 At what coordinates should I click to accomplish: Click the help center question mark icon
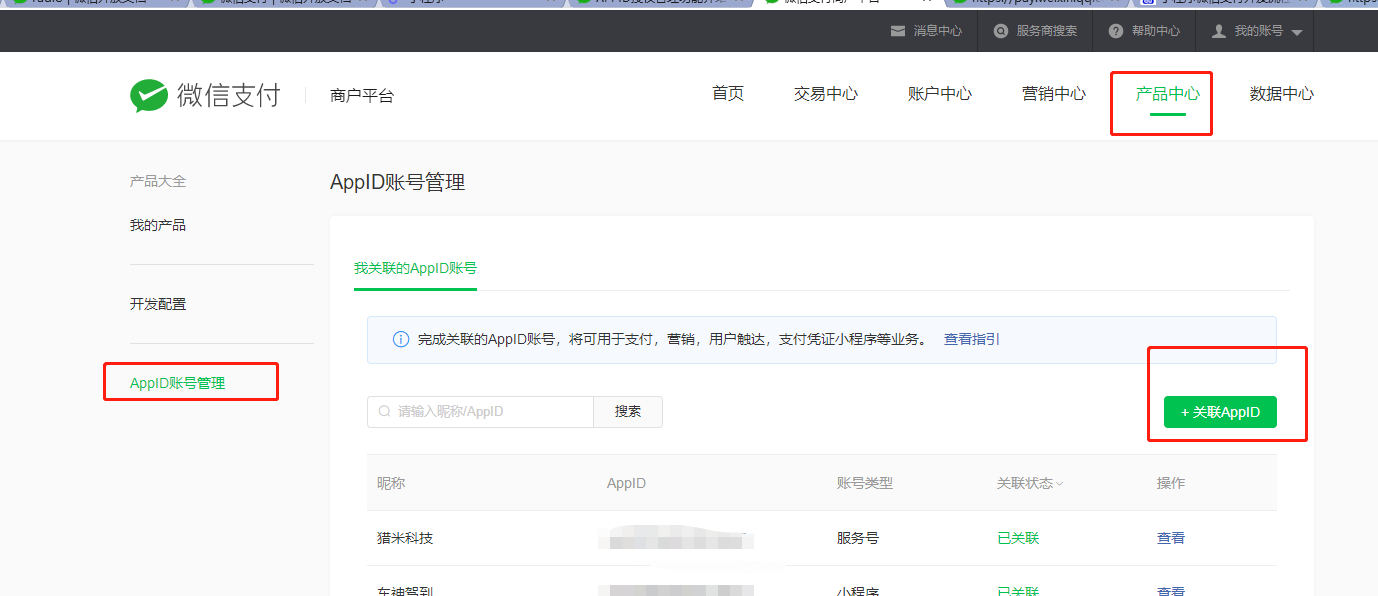coord(1116,31)
